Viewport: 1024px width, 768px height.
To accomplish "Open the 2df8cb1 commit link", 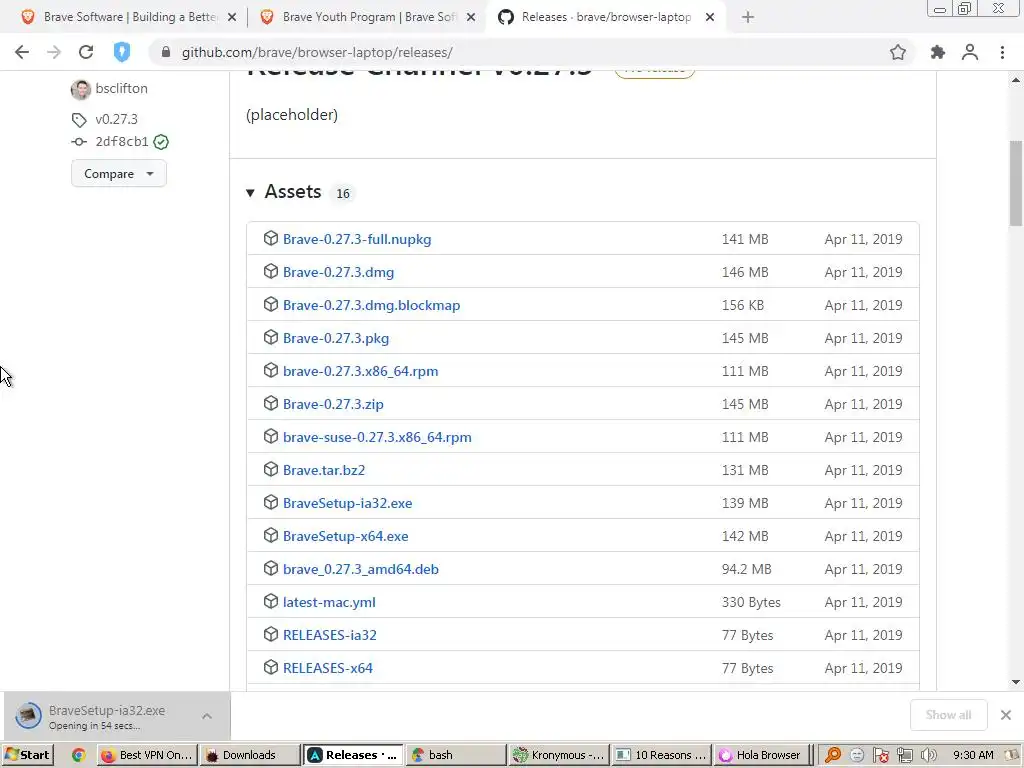I will coord(122,142).
